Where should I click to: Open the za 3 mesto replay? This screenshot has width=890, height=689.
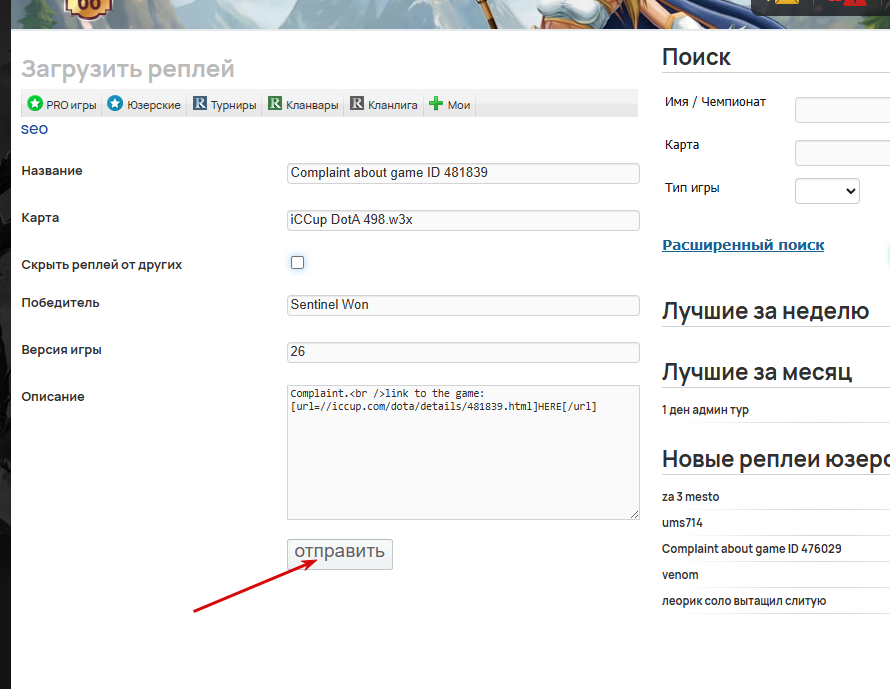pyautogui.click(x=690, y=497)
